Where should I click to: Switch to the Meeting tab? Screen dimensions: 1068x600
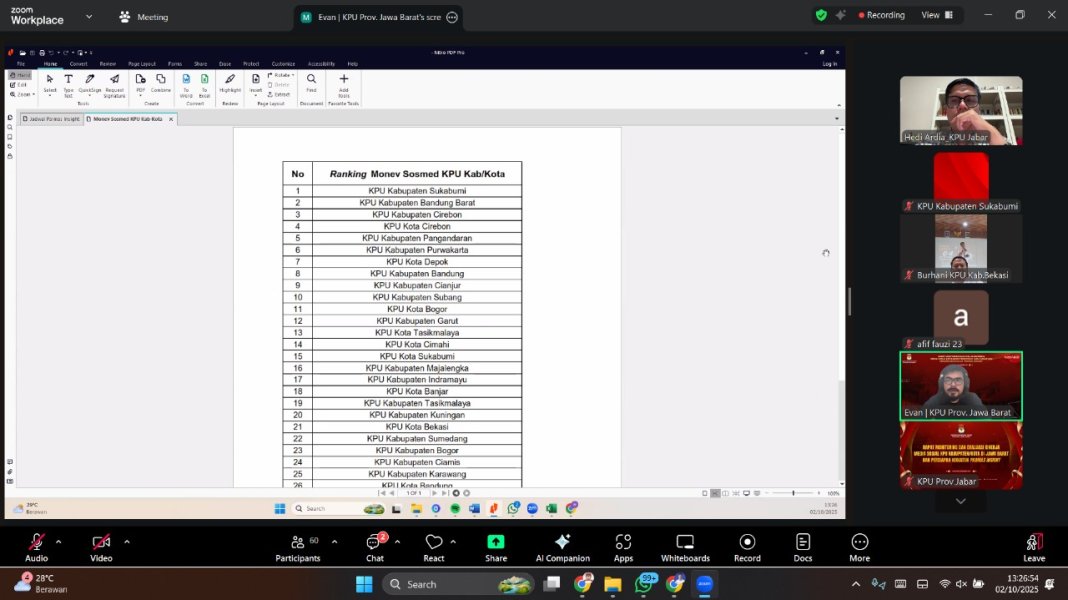144,17
